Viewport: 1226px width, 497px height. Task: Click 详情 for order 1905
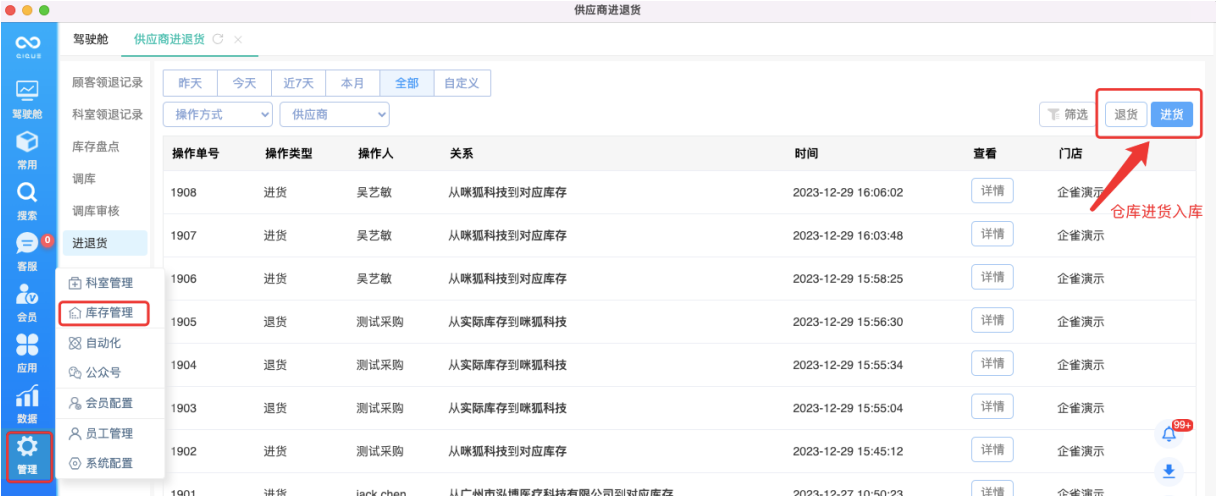tap(992, 320)
